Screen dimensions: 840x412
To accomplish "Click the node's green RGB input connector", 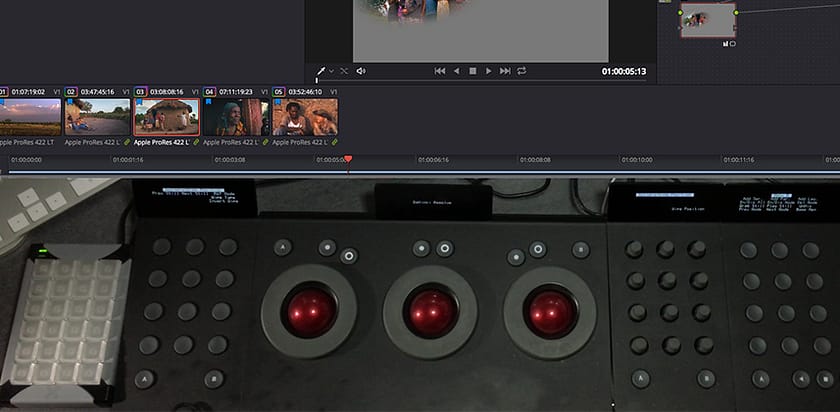I will (680, 12).
